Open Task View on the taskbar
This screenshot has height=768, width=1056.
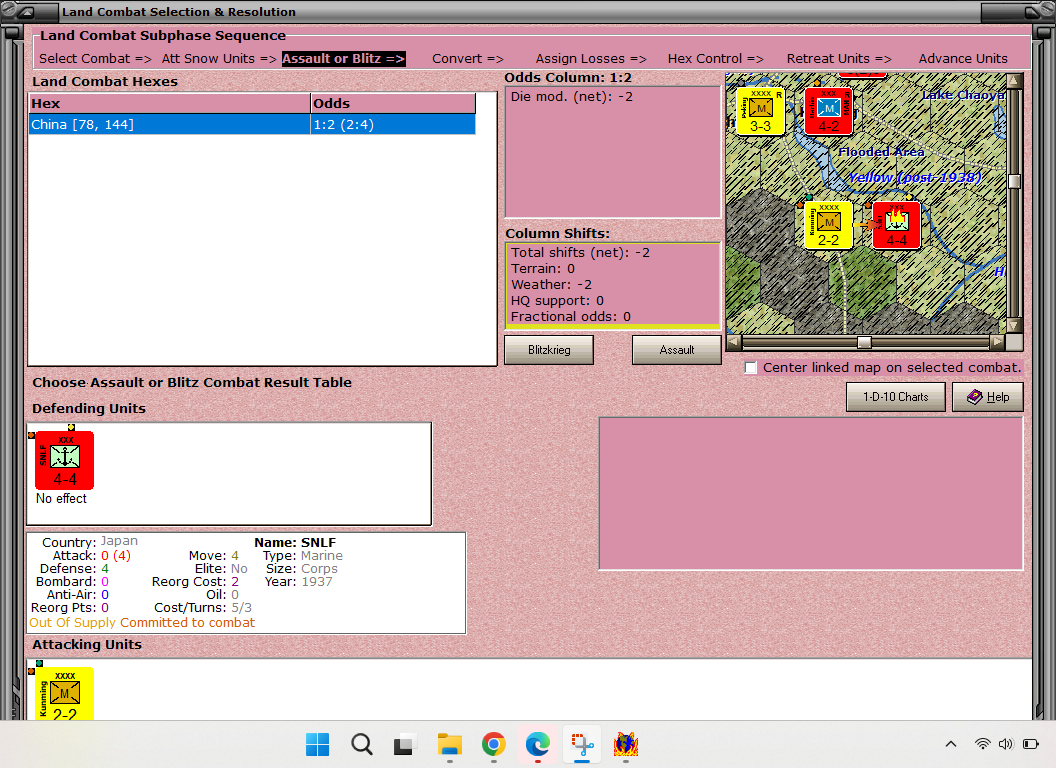tap(405, 744)
